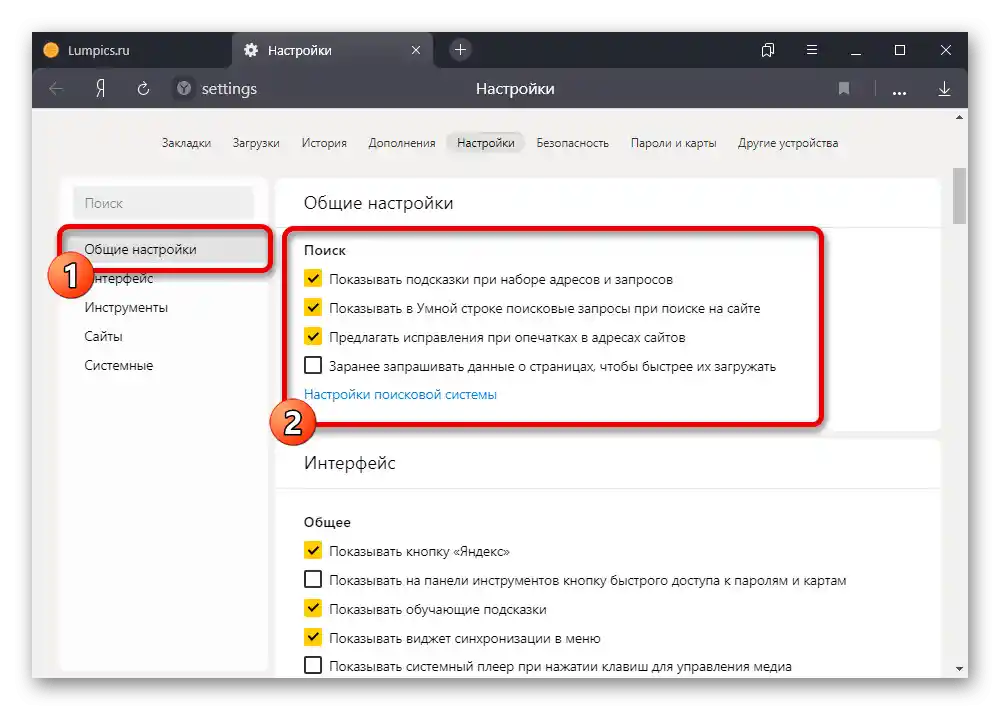The height and width of the screenshot is (710, 1000).
Task: Toggle Предлагать исправления при опечатках checkbox
Action: pyautogui.click(x=312, y=336)
